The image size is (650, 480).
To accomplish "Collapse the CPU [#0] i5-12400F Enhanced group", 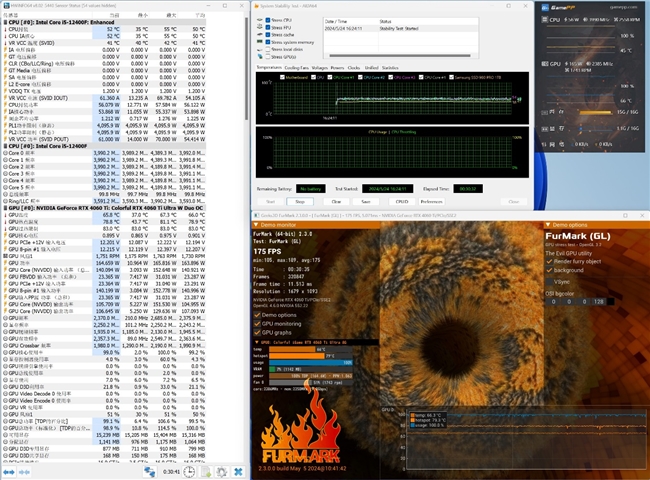I will click(x=5, y=22).
